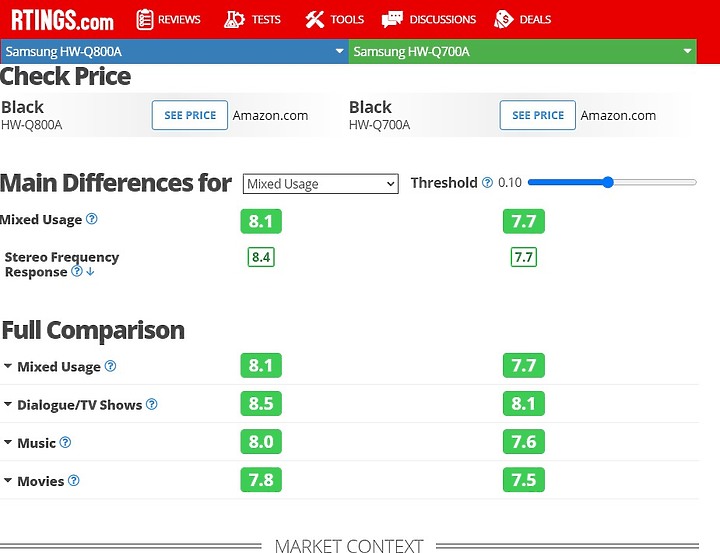
Task: Open the TOOLS menu
Action: click(x=347, y=20)
